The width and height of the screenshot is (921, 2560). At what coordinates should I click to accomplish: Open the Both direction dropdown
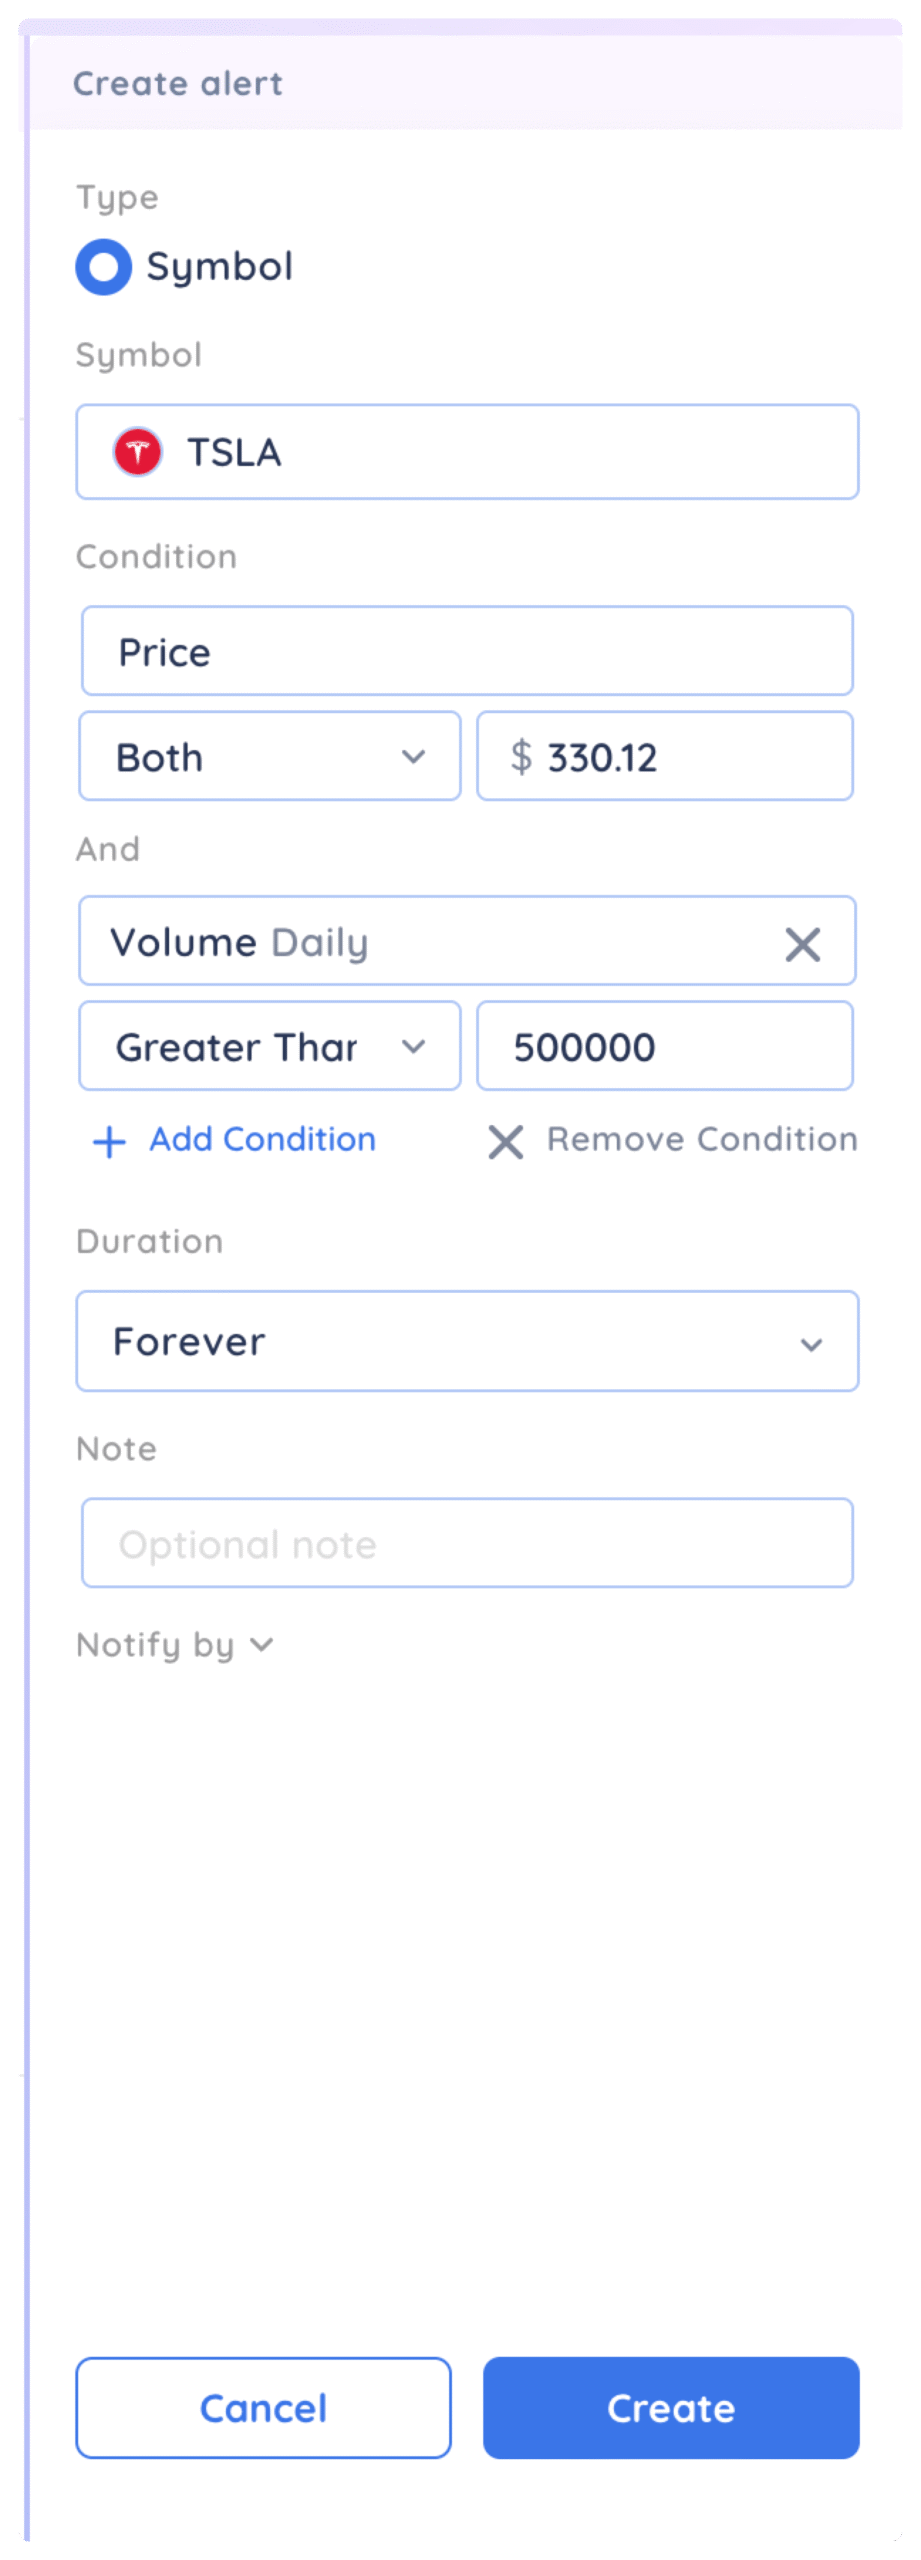[270, 757]
